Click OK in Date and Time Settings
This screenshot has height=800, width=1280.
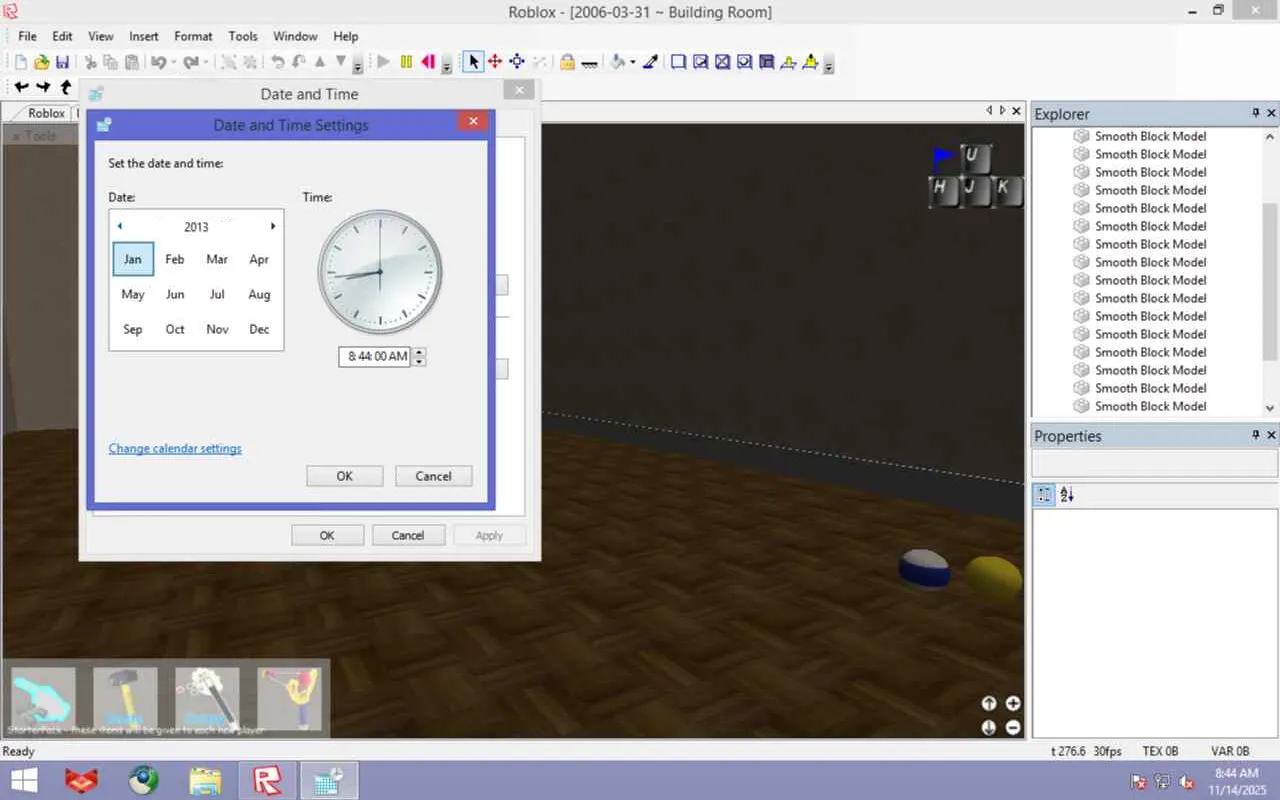[x=345, y=476]
